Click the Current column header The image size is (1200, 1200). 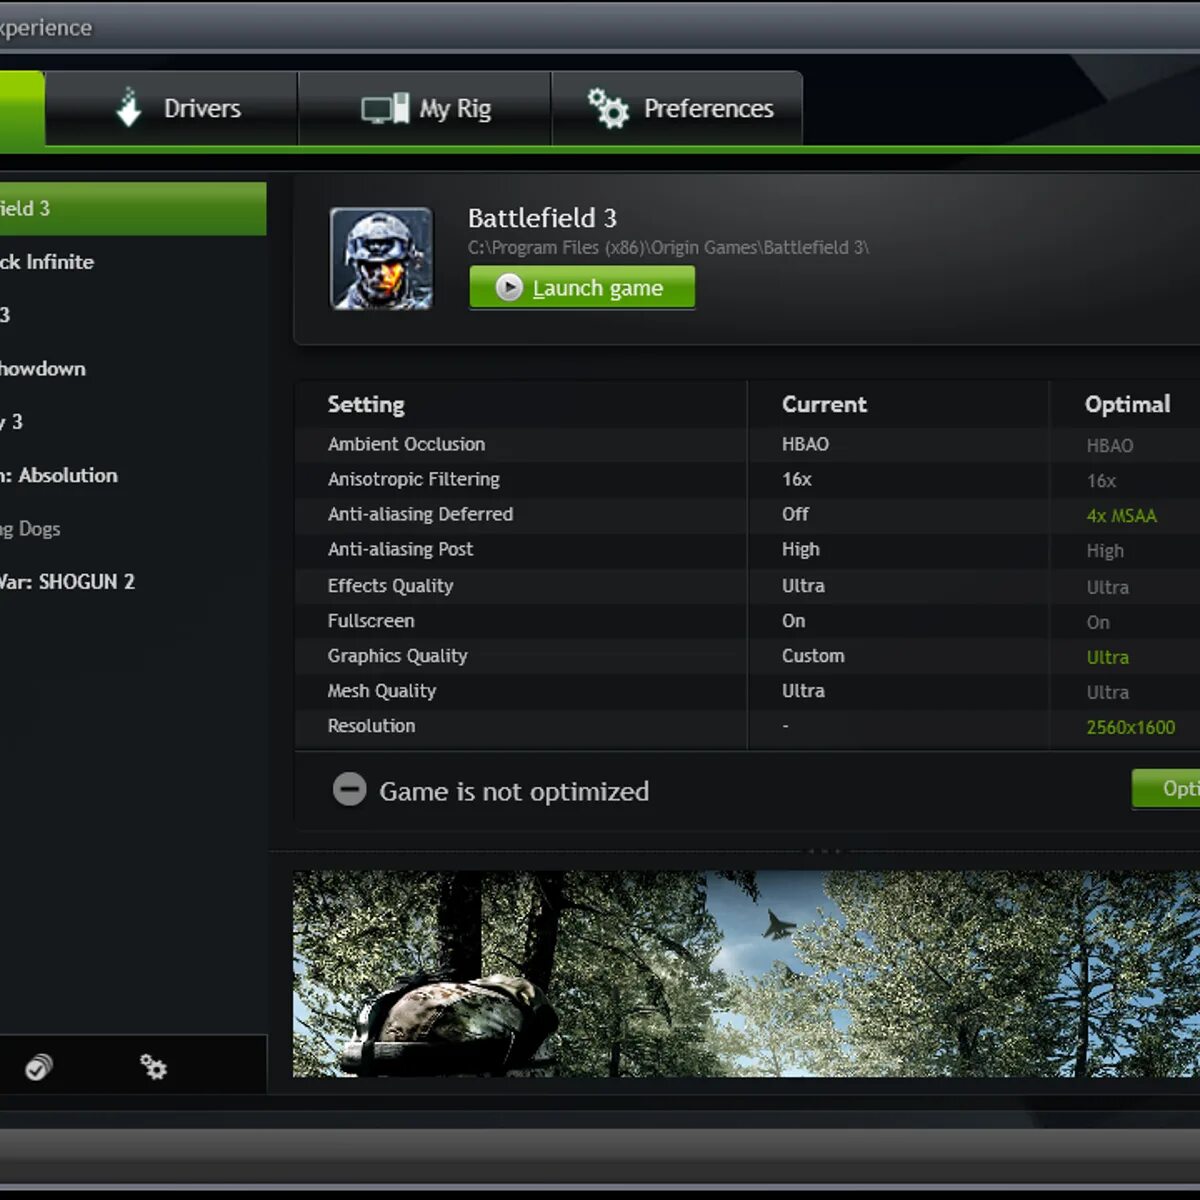[x=824, y=404]
